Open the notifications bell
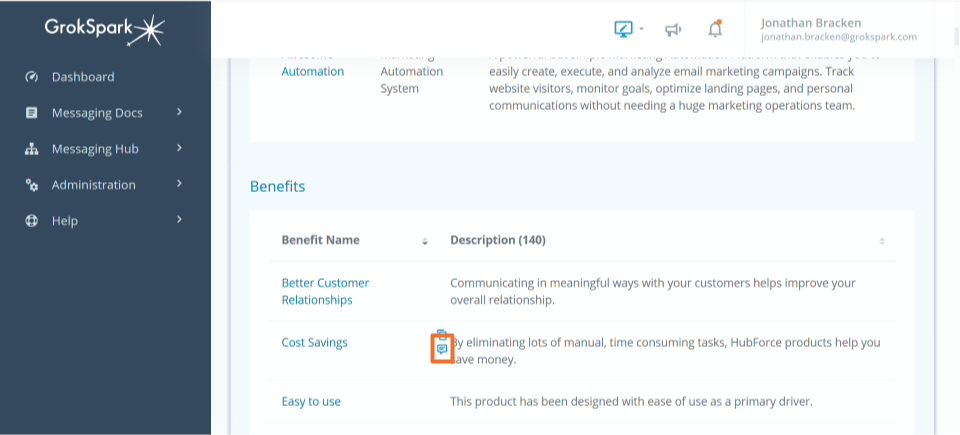The height and width of the screenshot is (435, 960). 715,29
